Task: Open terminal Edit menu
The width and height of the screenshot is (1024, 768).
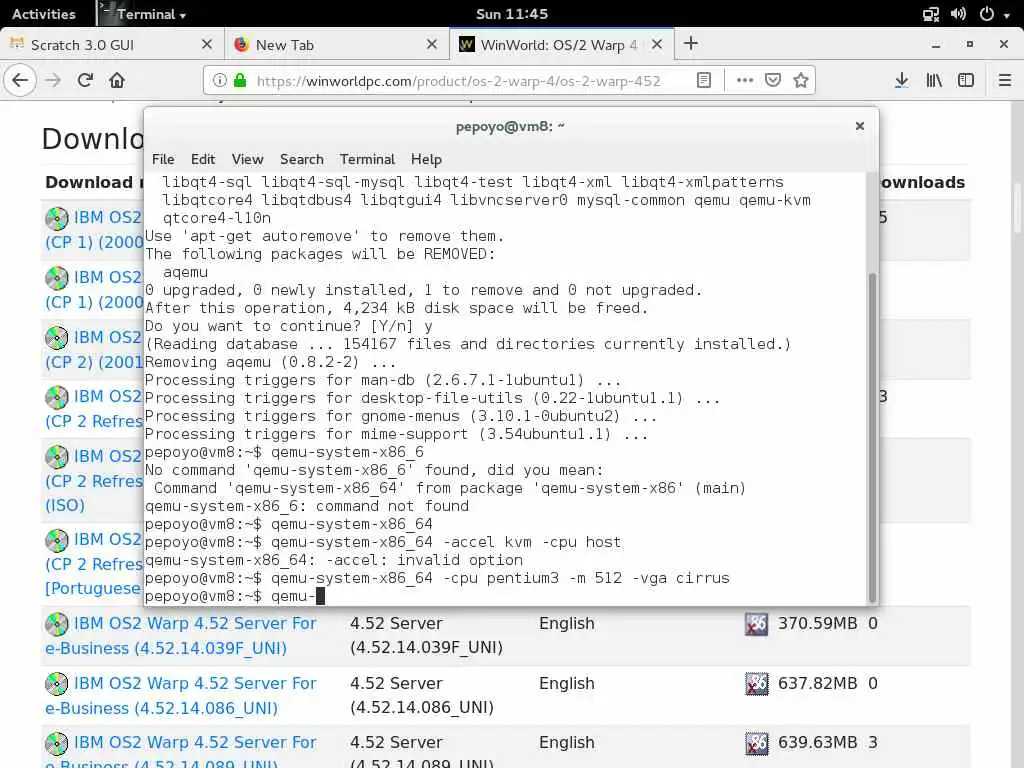Action: click(x=203, y=159)
